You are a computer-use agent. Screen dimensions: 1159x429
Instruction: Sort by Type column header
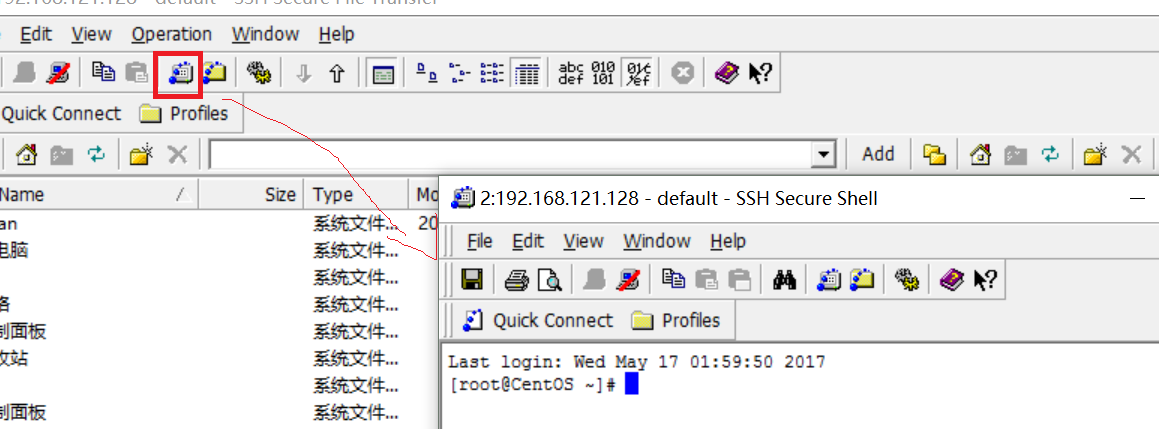pyautogui.click(x=356, y=195)
